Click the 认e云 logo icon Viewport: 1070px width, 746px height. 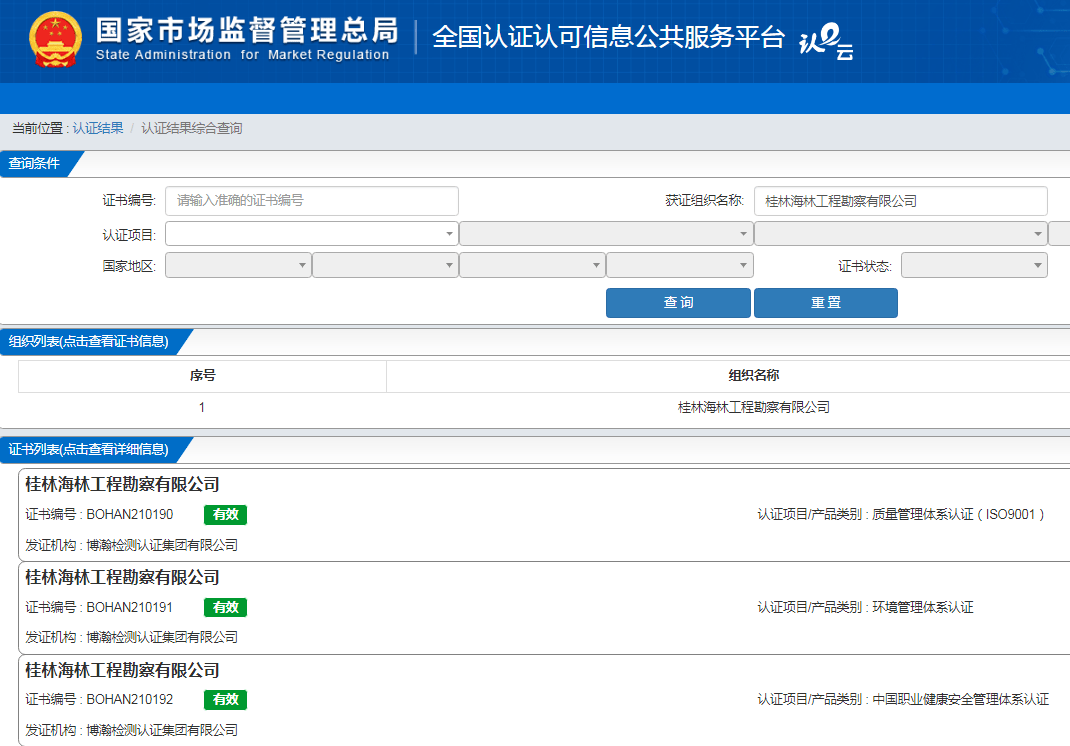coord(826,41)
